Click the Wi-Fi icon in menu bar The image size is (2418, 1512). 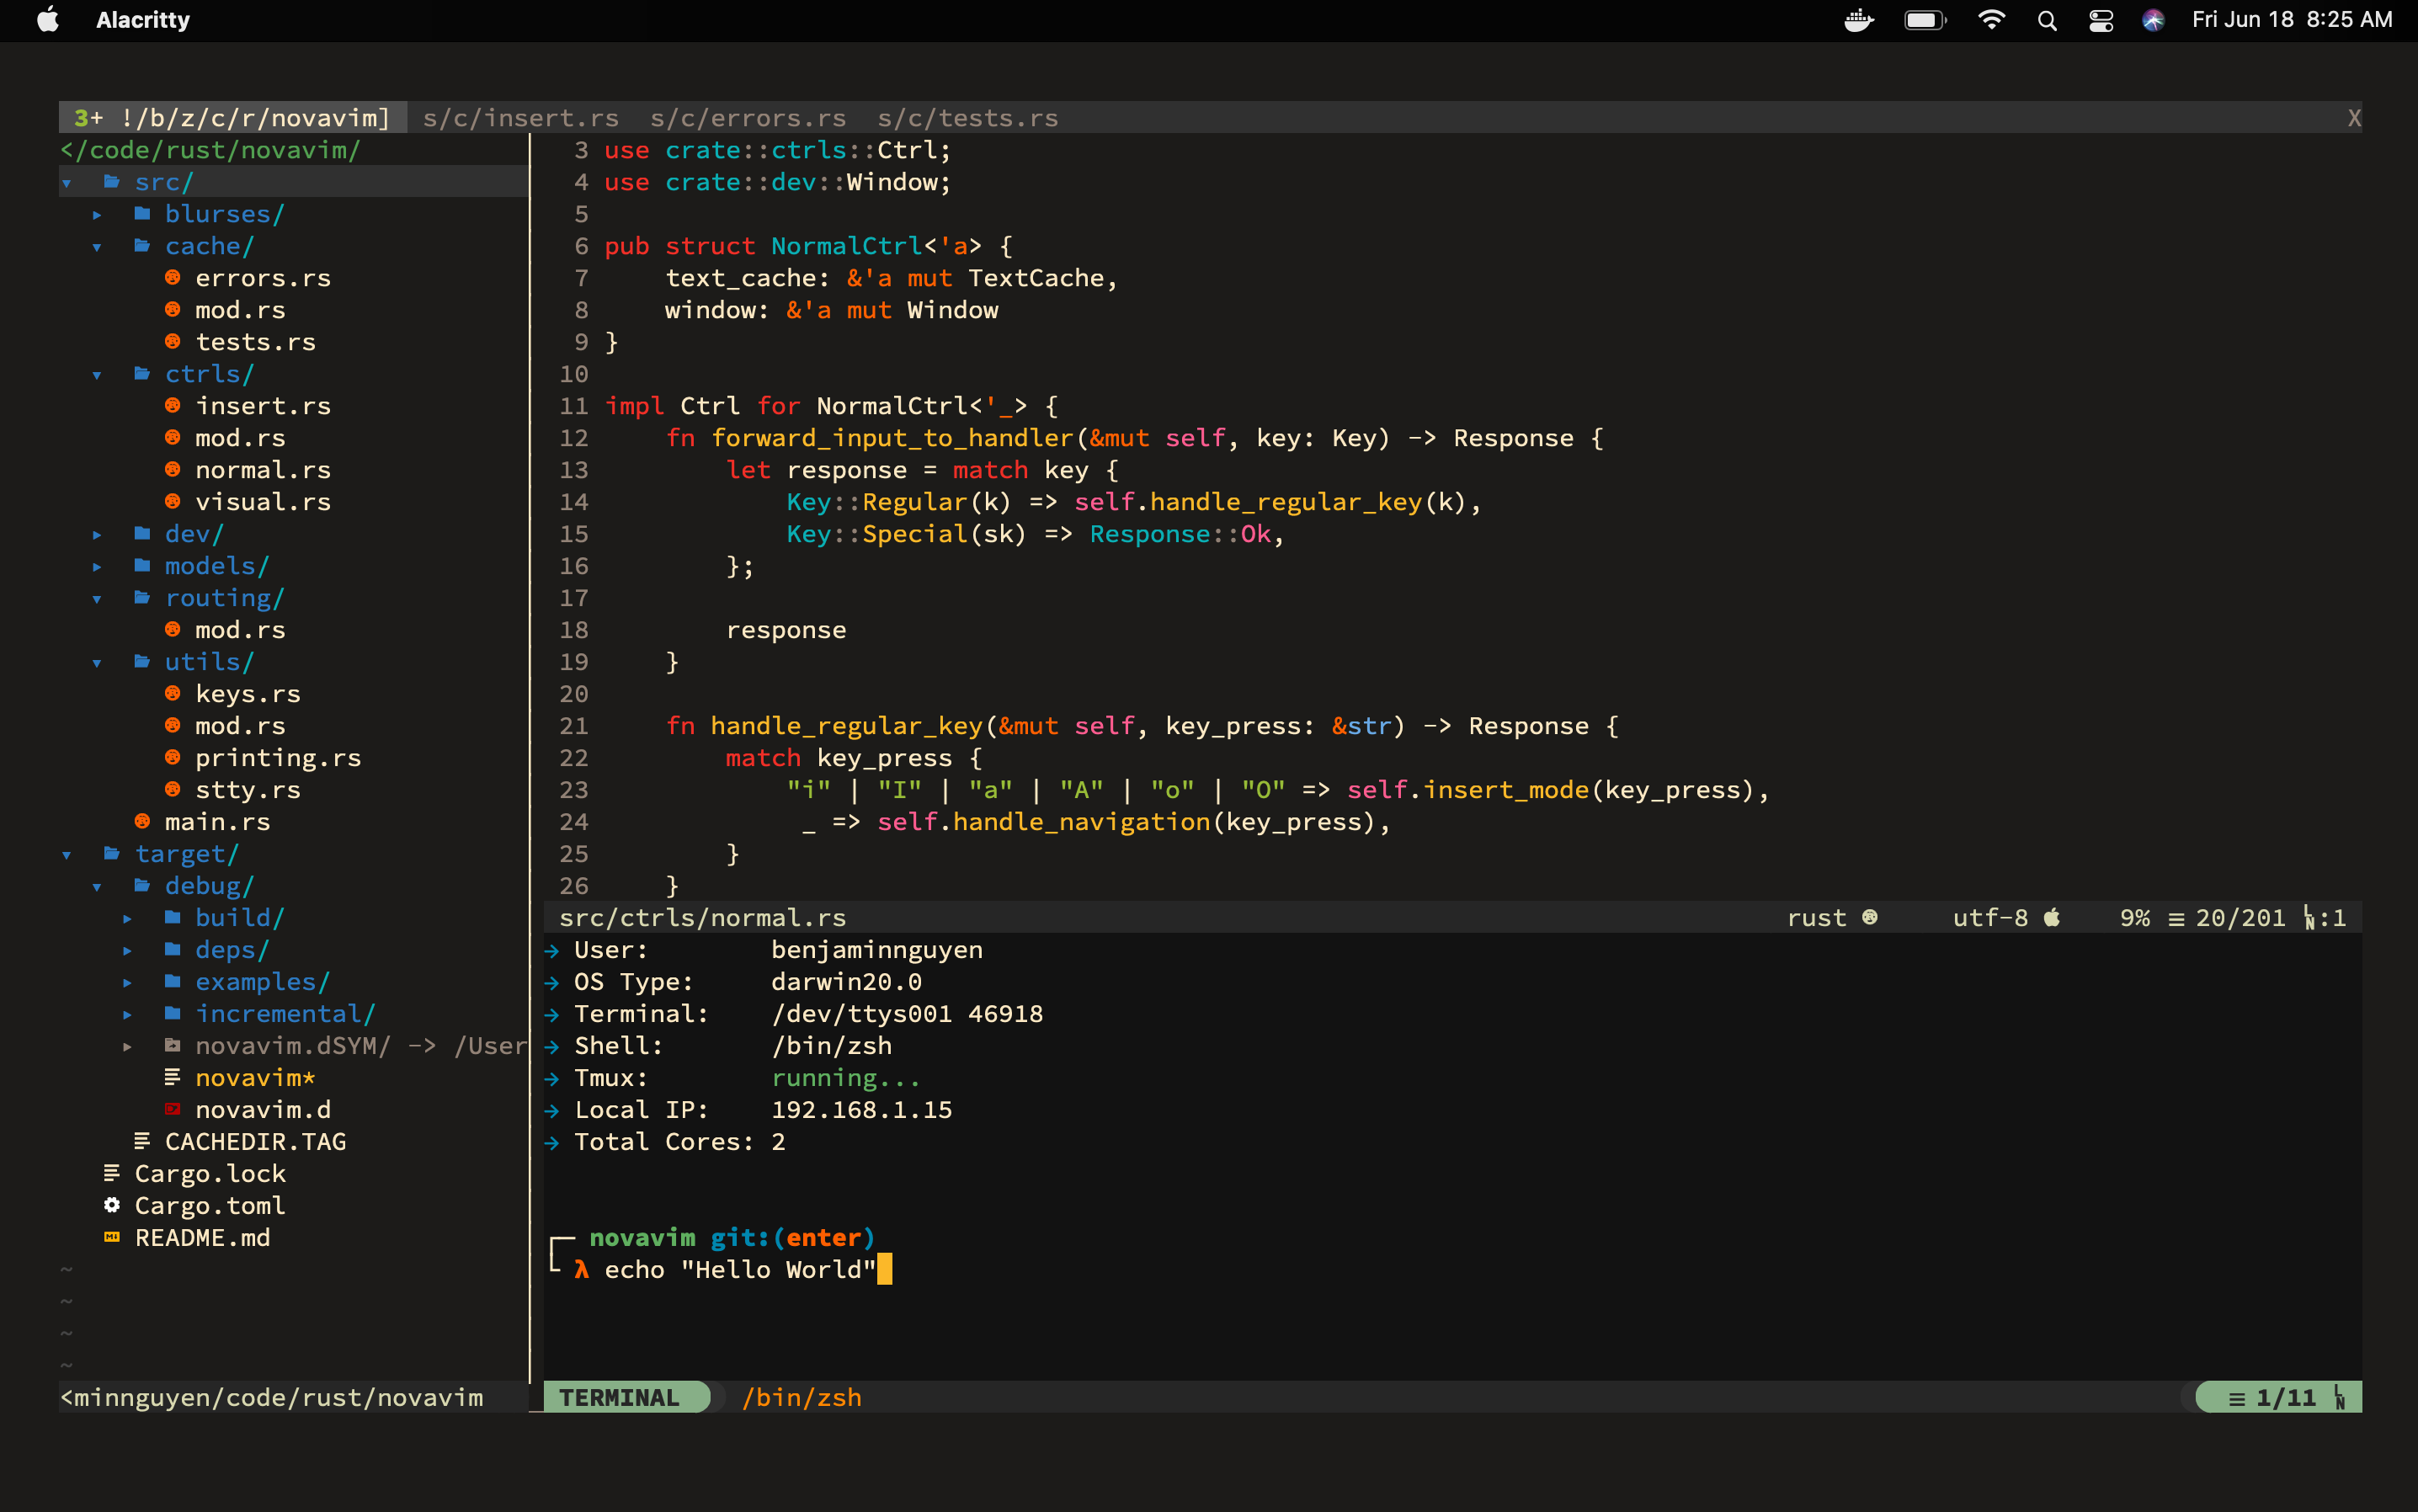tap(1993, 19)
